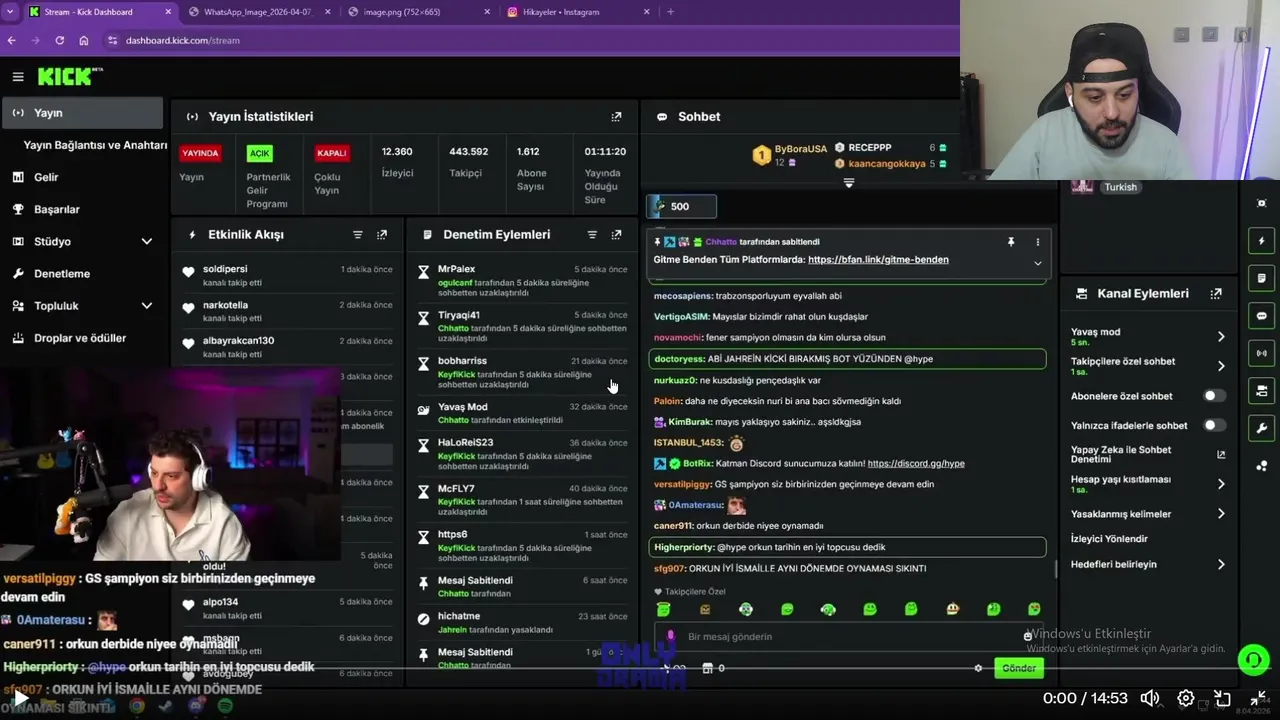
Task: Open the bfan.link/gitme-benden link
Action: pos(878,260)
